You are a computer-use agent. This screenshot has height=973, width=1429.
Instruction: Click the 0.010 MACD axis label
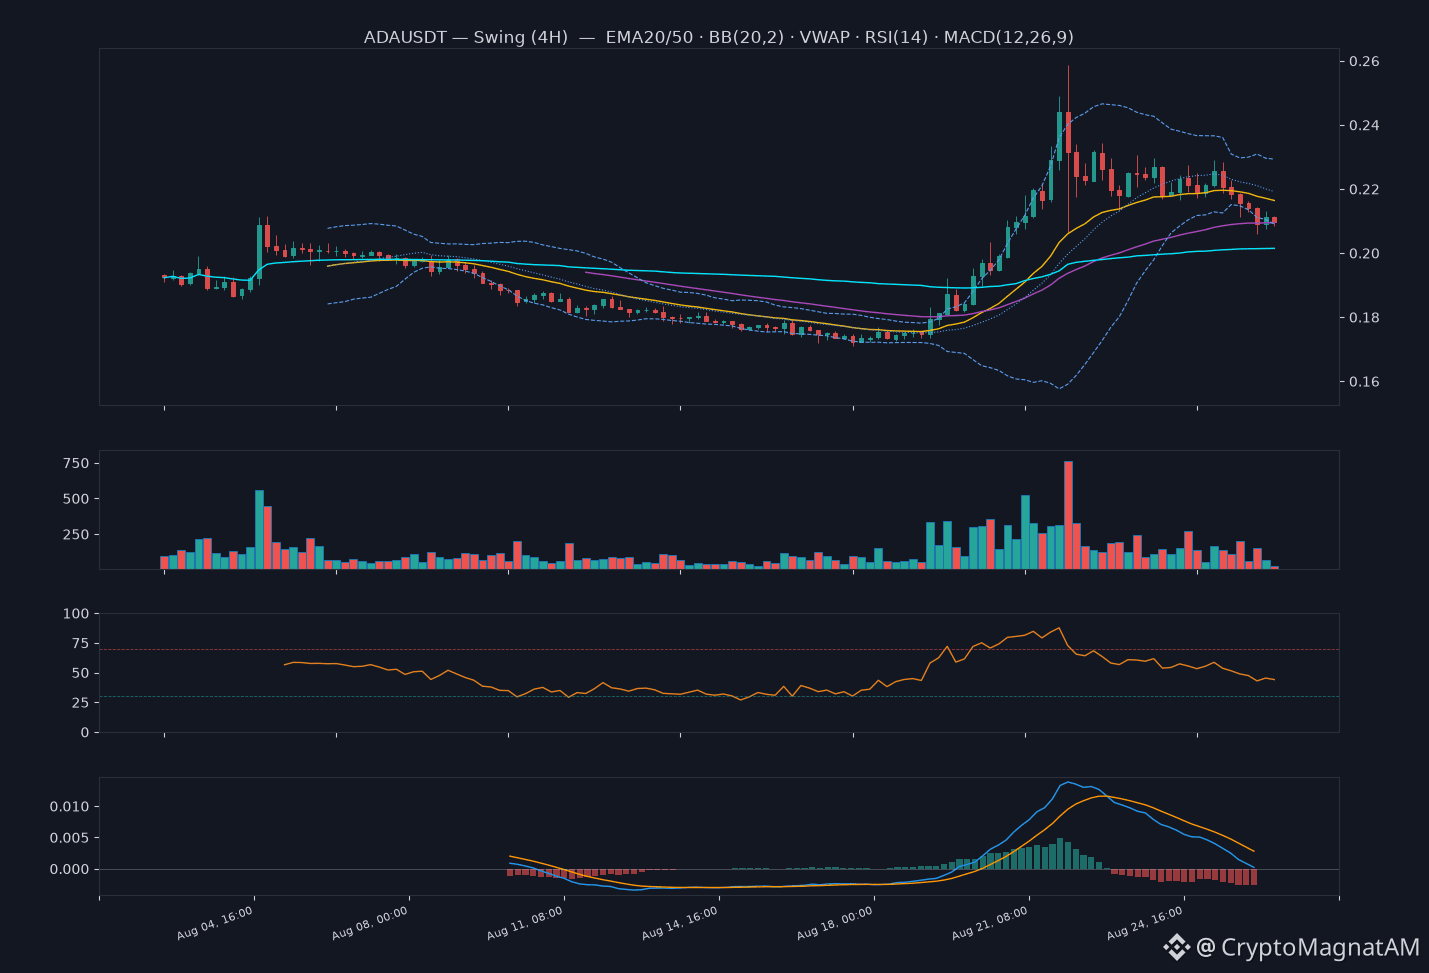[x=69, y=807]
